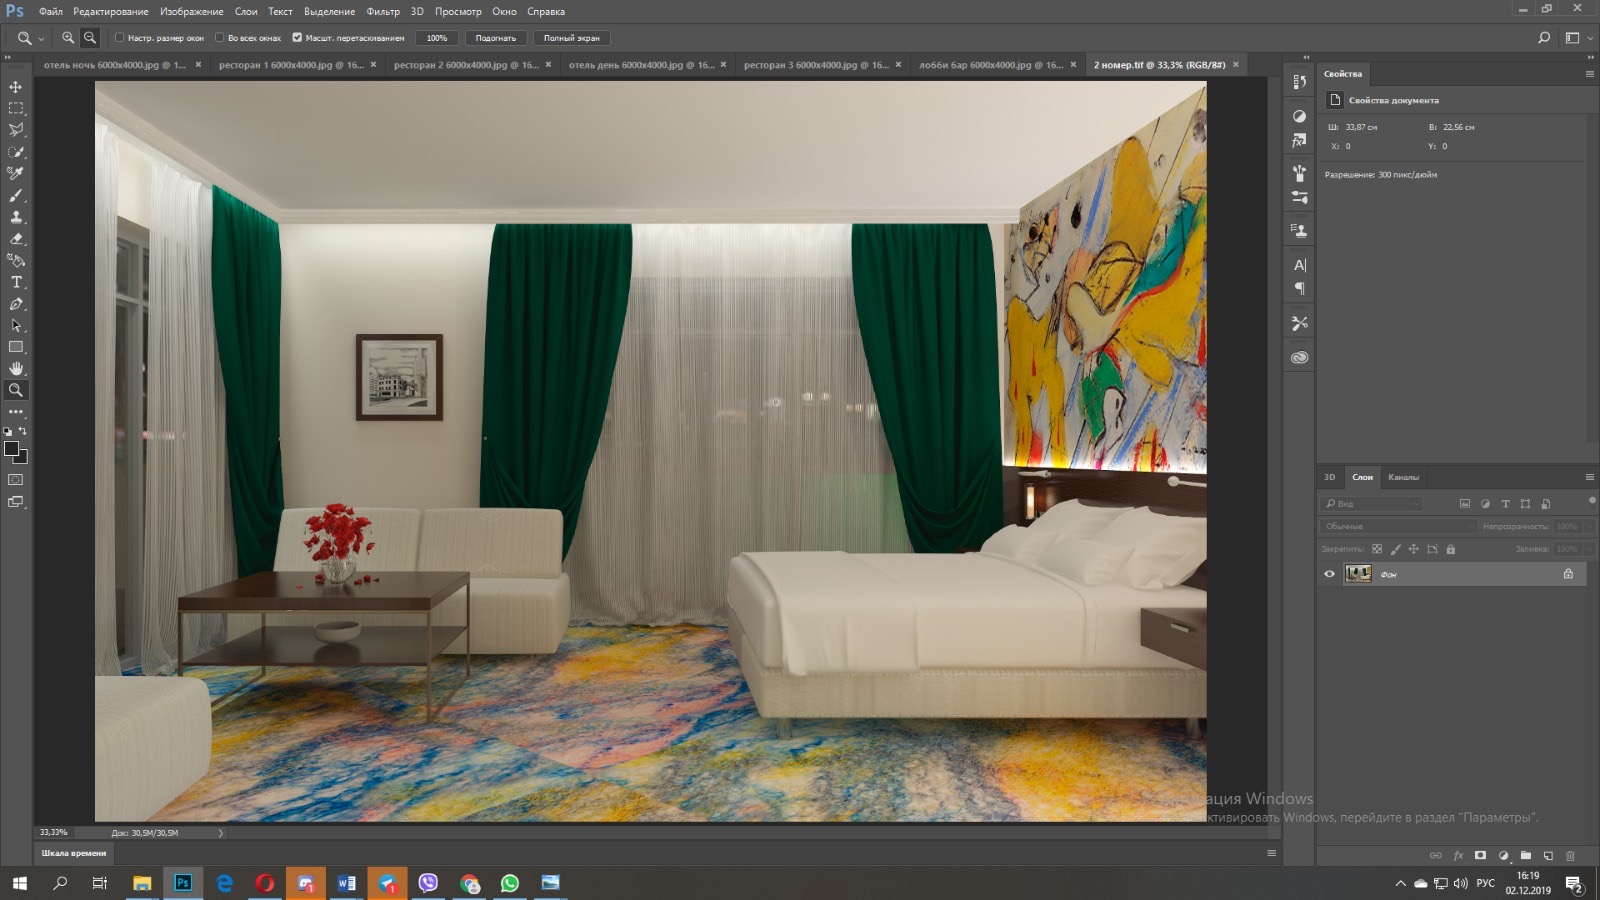Uncheck 'Масшт. перетаскиванием' checkbox
The width and height of the screenshot is (1600, 900).
tap(297, 38)
